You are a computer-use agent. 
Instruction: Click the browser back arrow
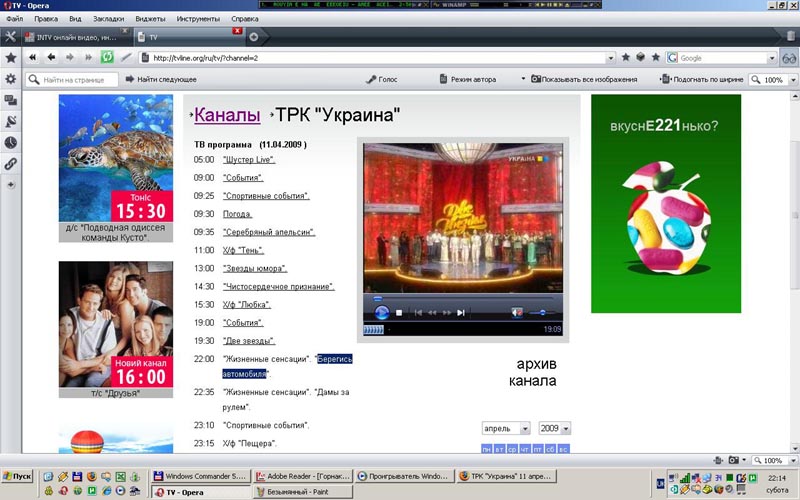pyautogui.click(x=49, y=57)
